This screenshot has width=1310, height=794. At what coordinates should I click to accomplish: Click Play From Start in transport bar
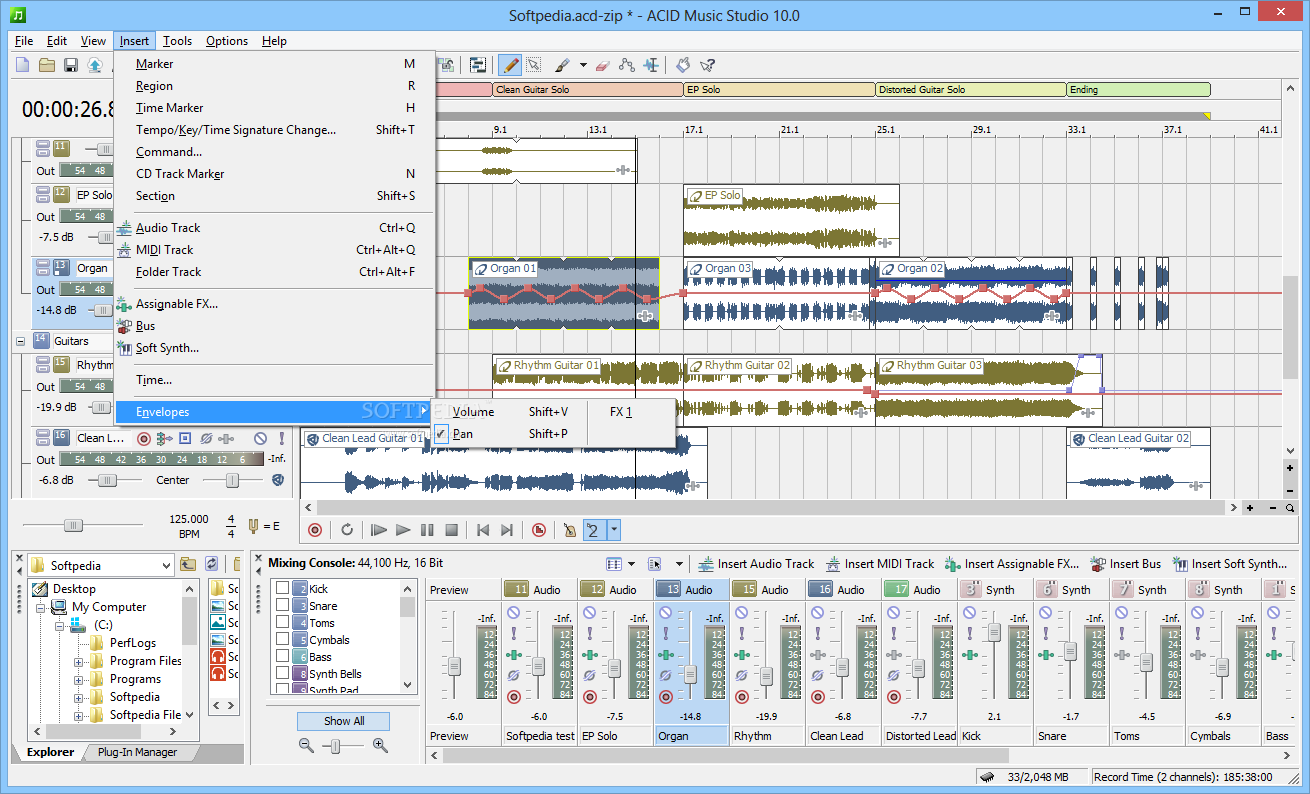tap(379, 530)
